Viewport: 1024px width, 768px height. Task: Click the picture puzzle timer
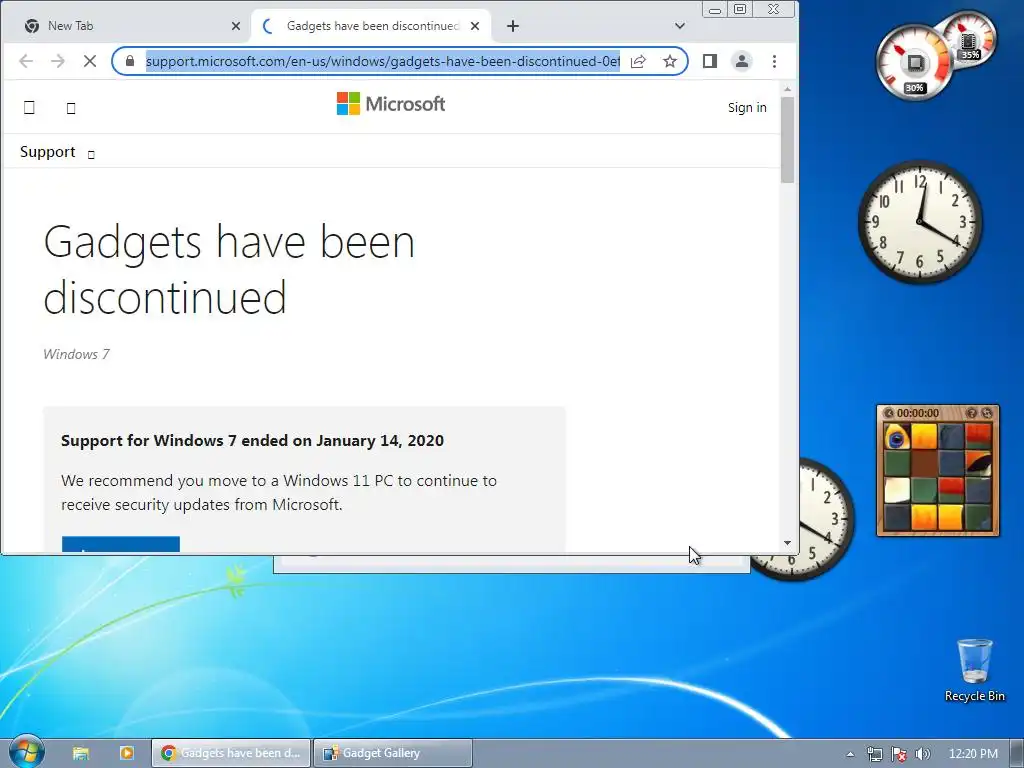point(918,413)
